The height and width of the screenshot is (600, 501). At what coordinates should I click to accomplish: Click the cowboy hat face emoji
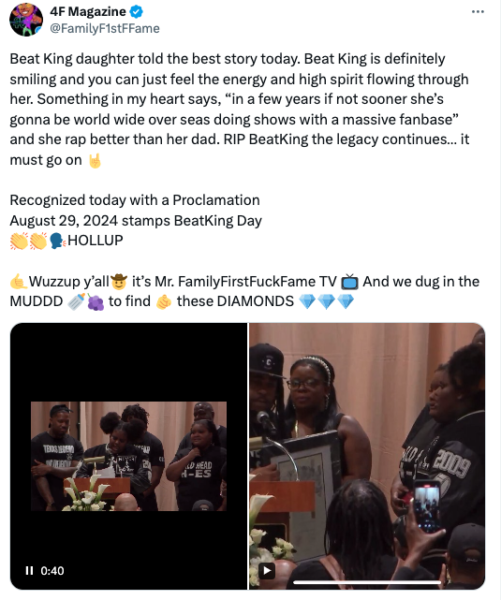click(119, 282)
